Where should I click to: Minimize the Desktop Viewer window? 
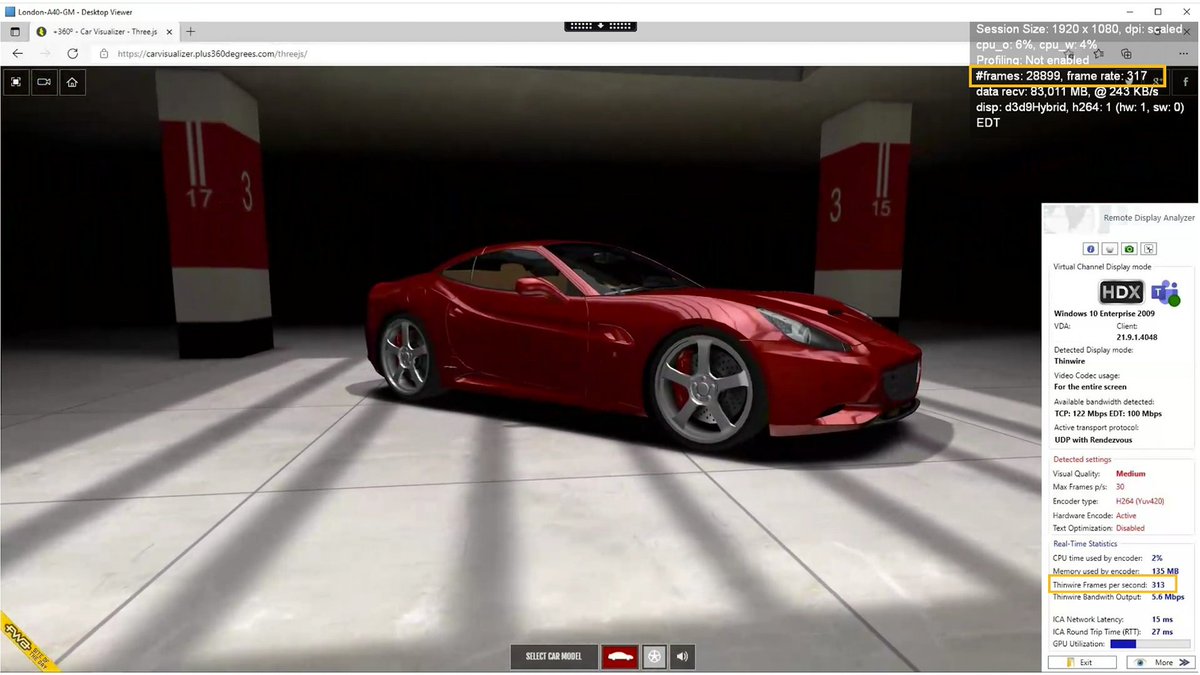pyautogui.click(x=1130, y=10)
